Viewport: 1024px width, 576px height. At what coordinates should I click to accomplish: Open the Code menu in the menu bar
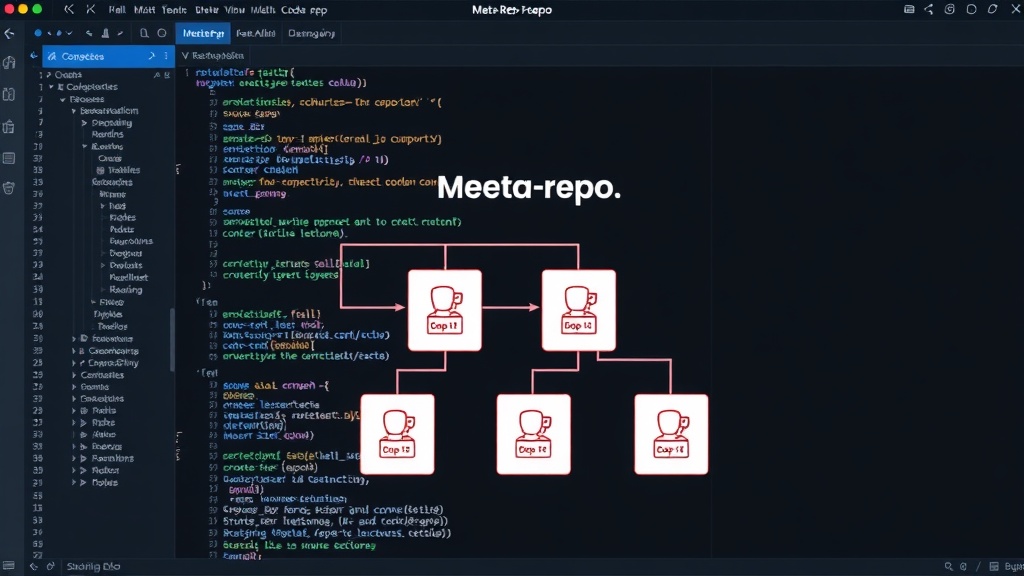[x=293, y=10]
